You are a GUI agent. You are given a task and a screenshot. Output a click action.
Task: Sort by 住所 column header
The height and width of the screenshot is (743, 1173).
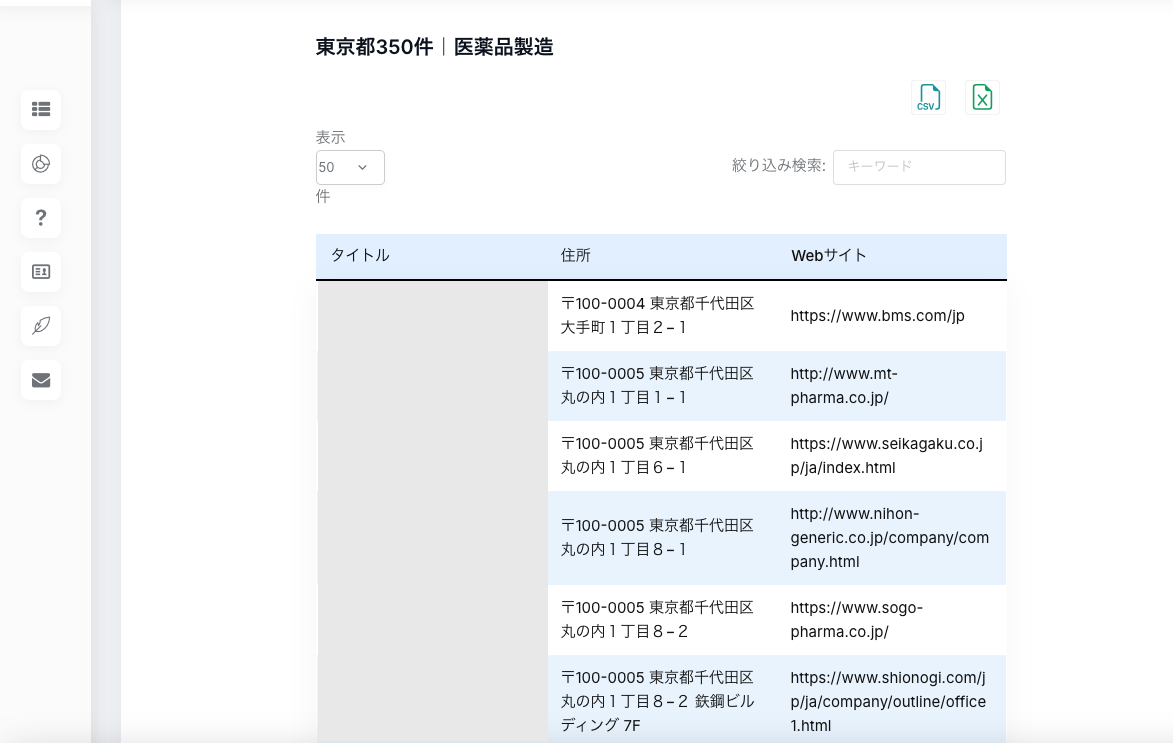(663, 256)
